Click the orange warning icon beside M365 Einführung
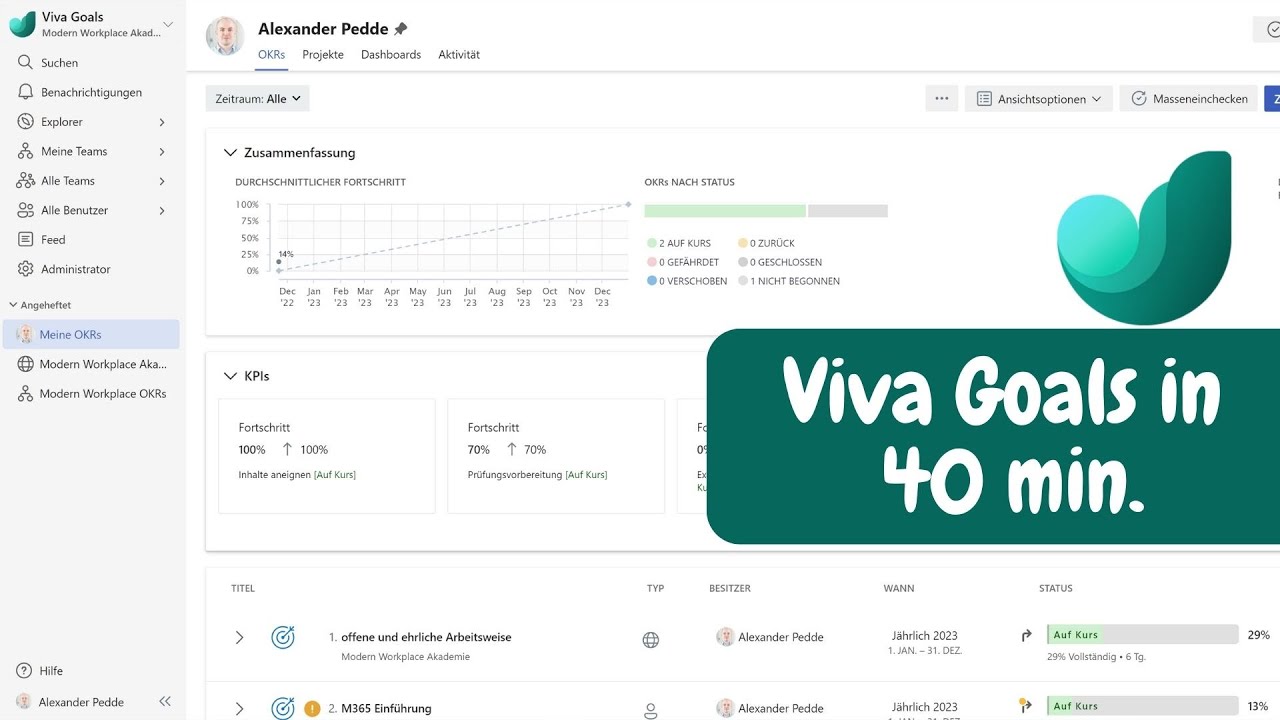The width and height of the screenshot is (1280, 720). coord(312,708)
